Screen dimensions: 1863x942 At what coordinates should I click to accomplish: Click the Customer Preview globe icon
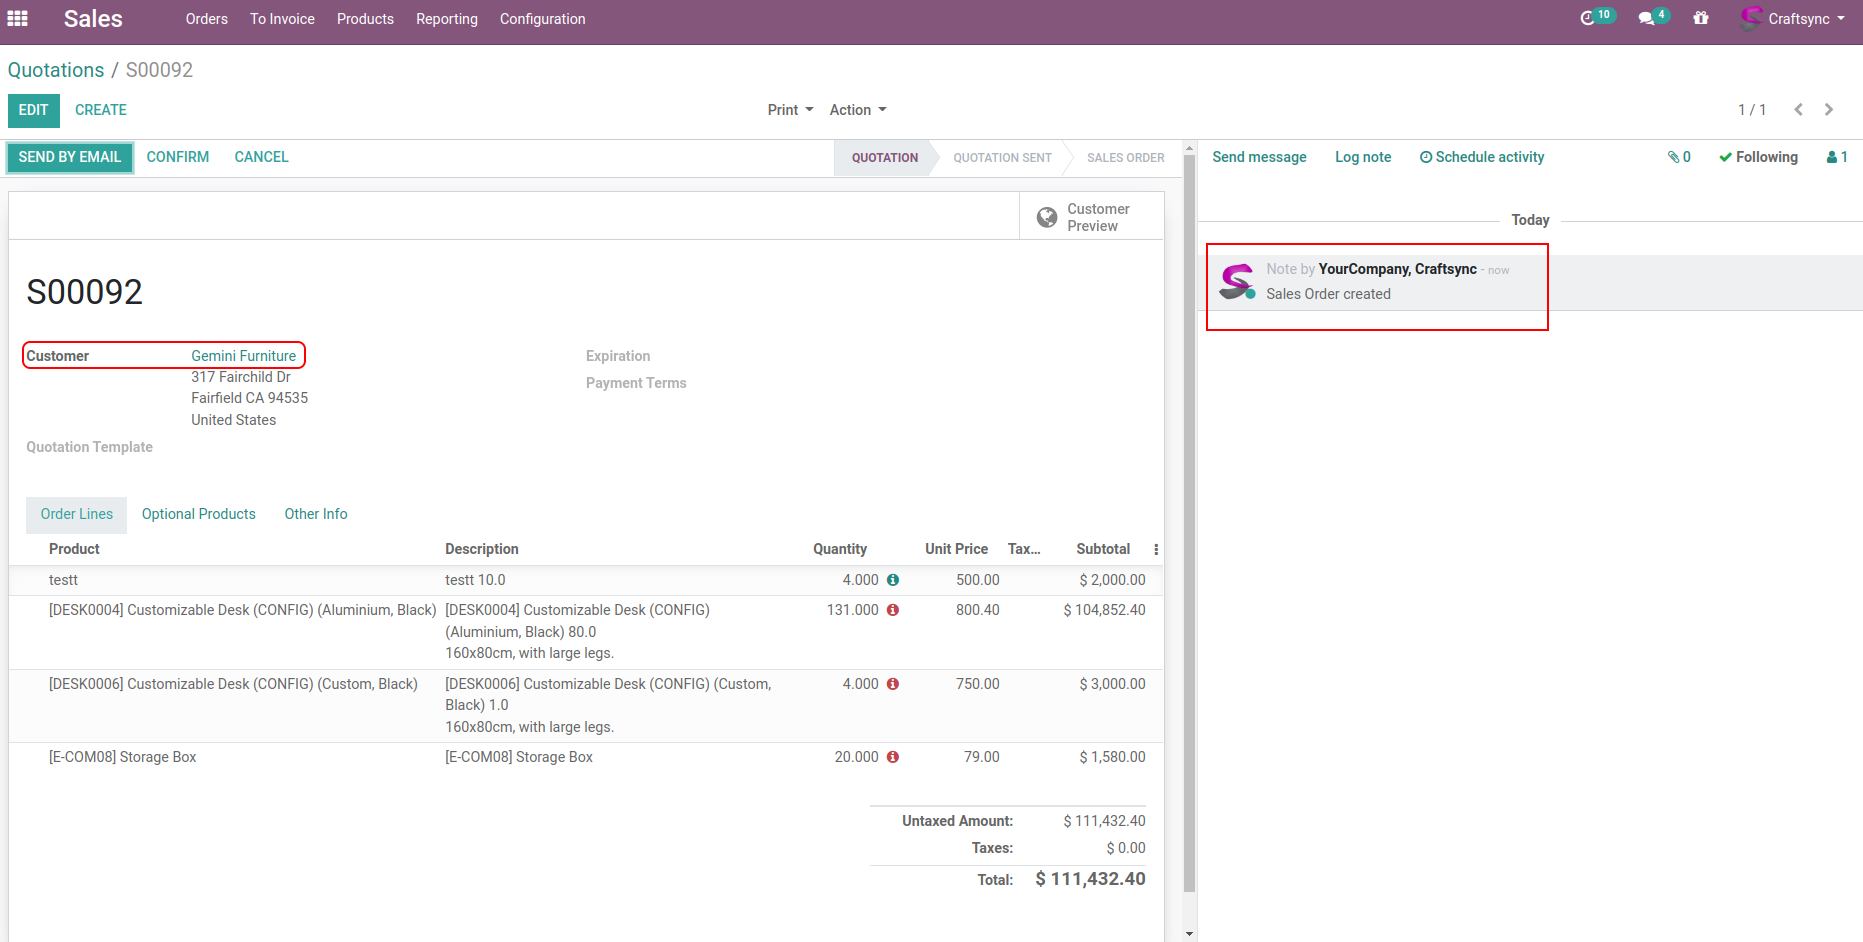click(1047, 217)
